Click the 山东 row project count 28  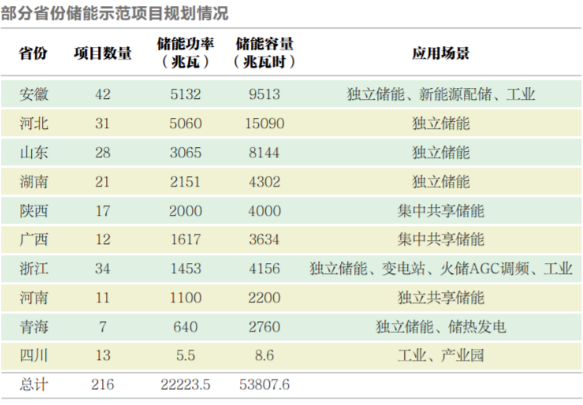103,152
